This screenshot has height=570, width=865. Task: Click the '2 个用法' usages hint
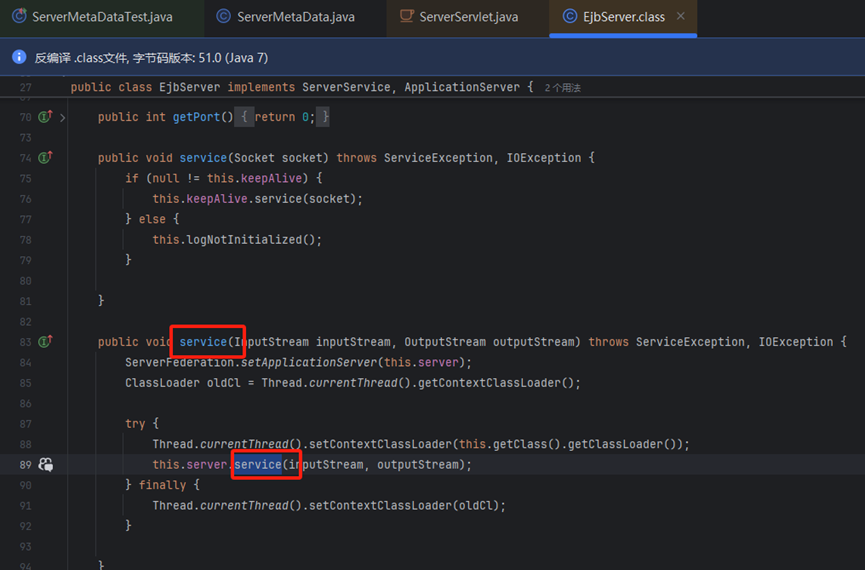(x=563, y=88)
